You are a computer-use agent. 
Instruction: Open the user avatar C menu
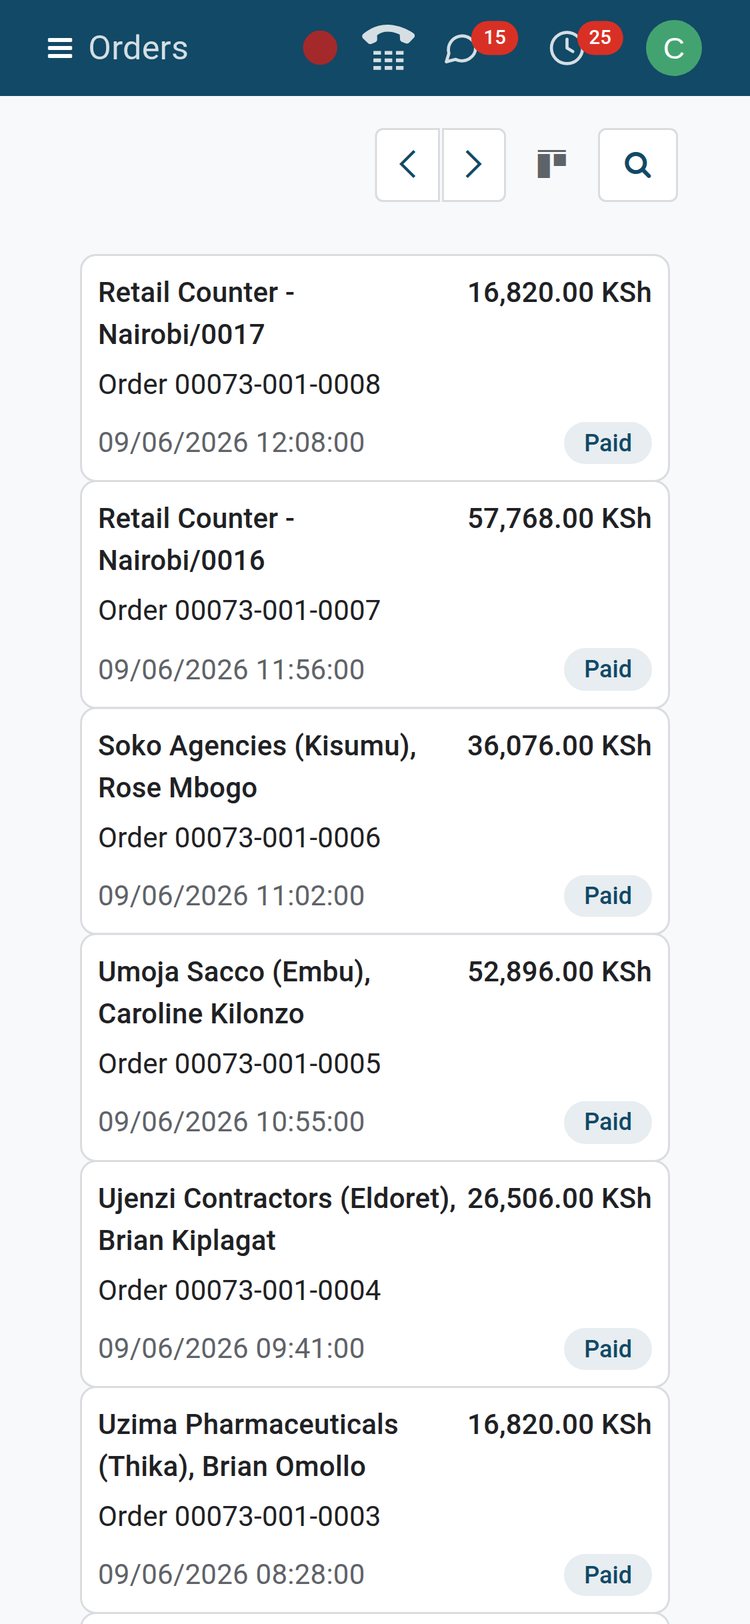(674, 48)
